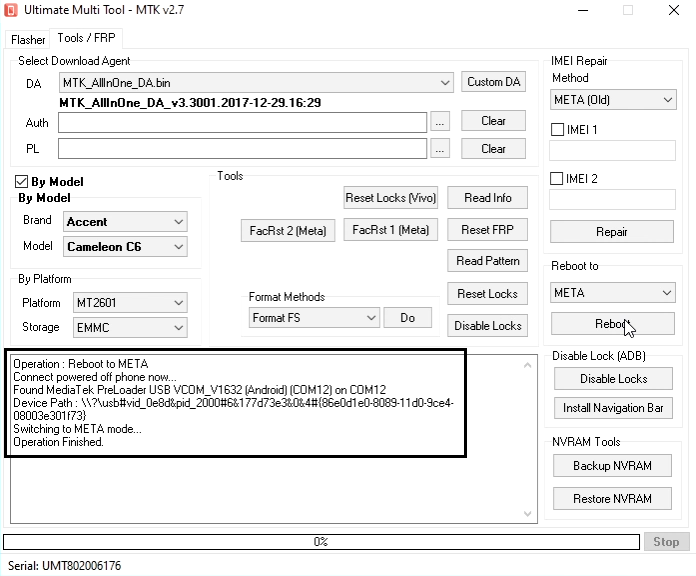Click the IMEI 2 input field

click(613, 200)
